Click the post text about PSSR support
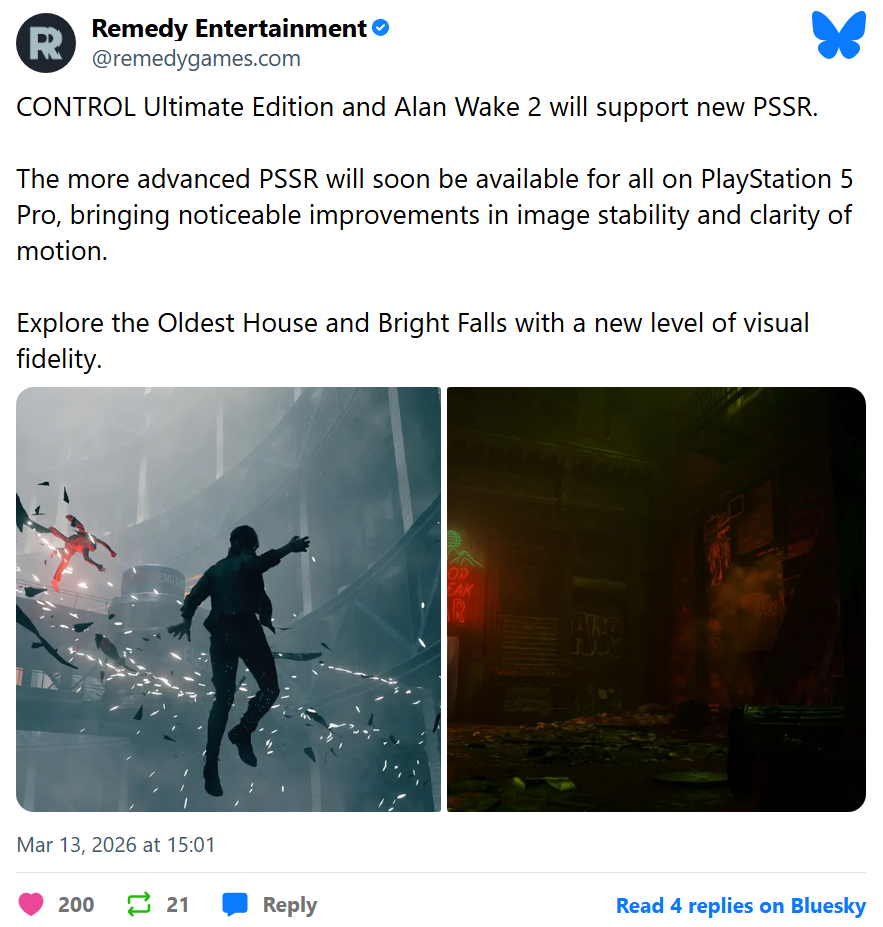 (417, 107)
